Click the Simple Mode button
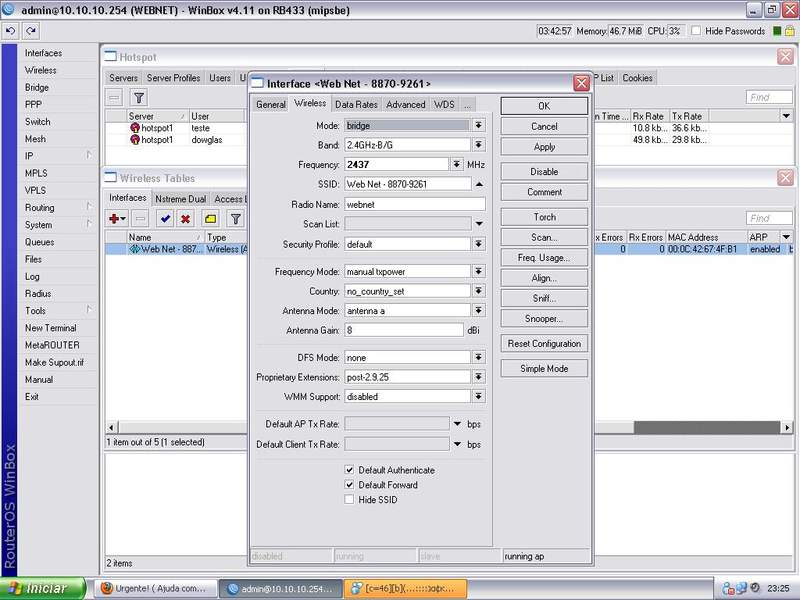This screenshot has width=800, height=600. 544,368
